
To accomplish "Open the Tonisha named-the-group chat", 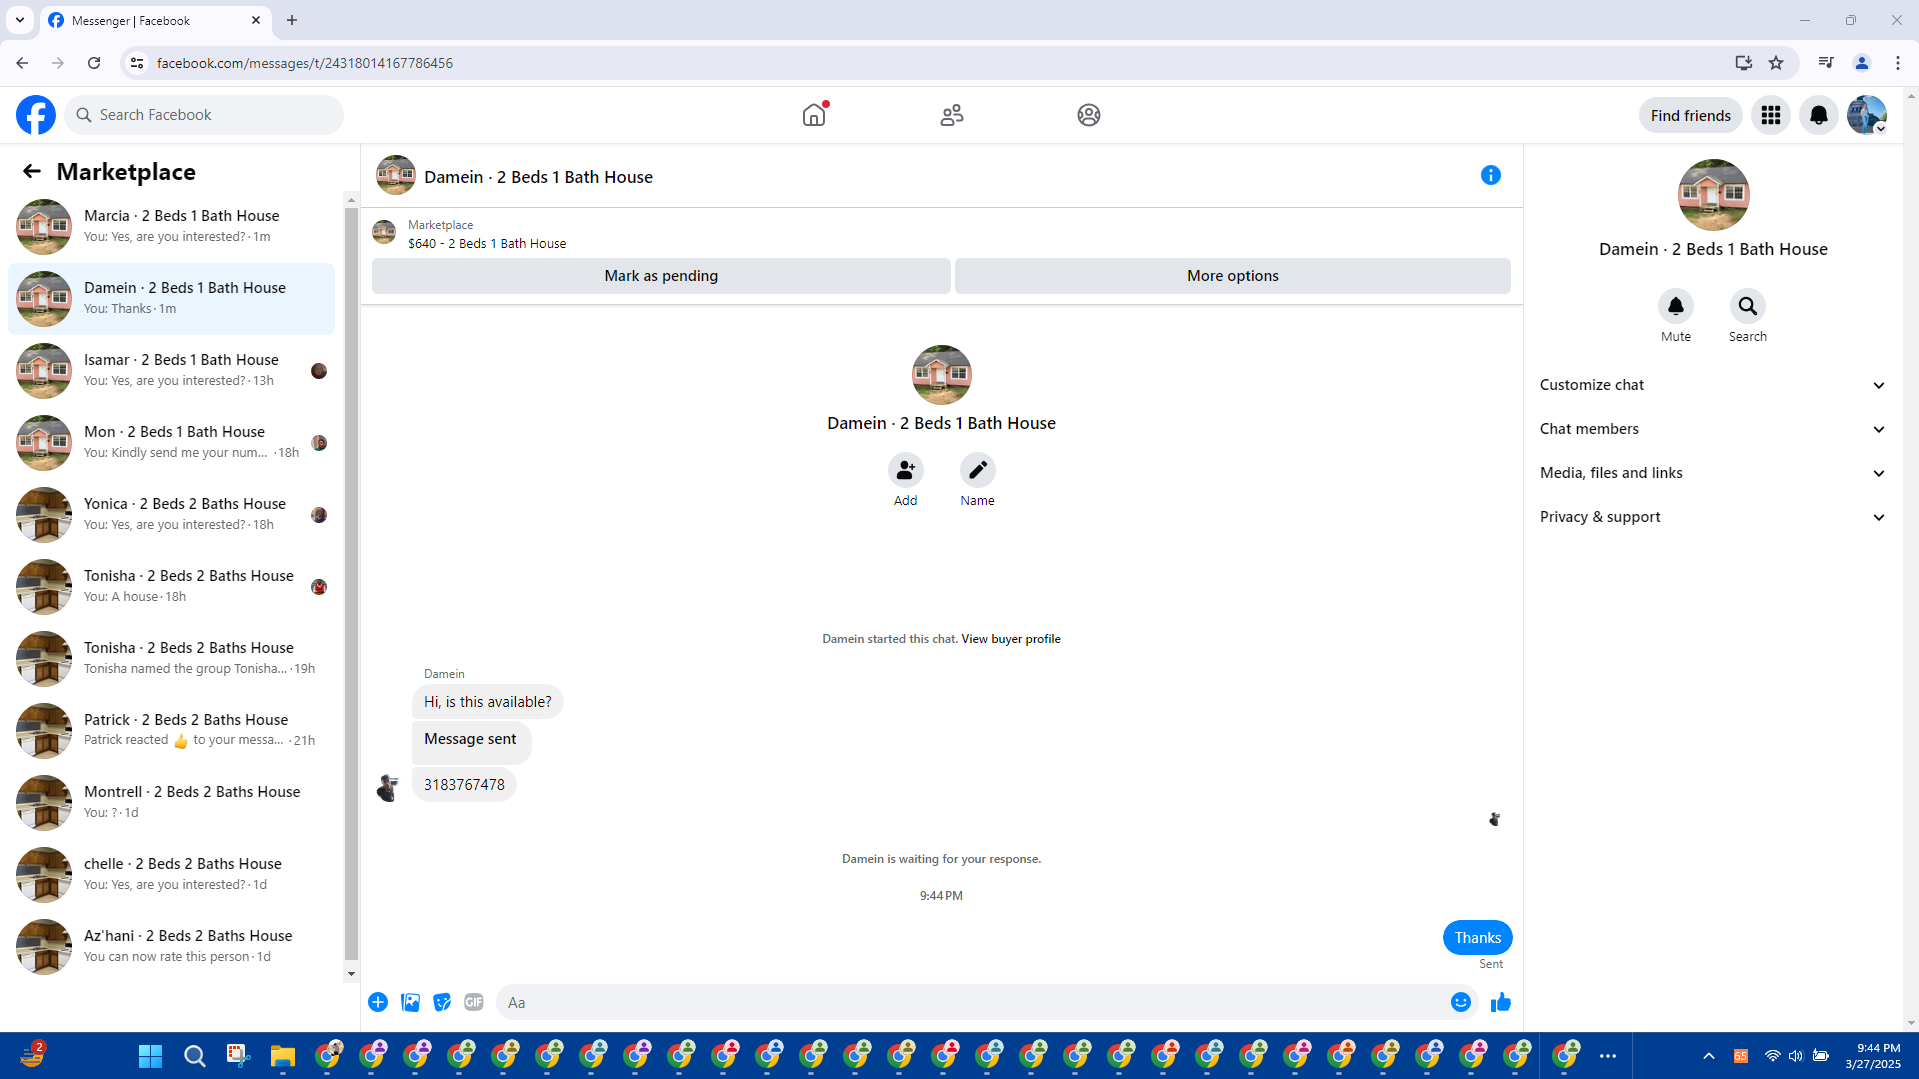I will click(x=172, y=659).
